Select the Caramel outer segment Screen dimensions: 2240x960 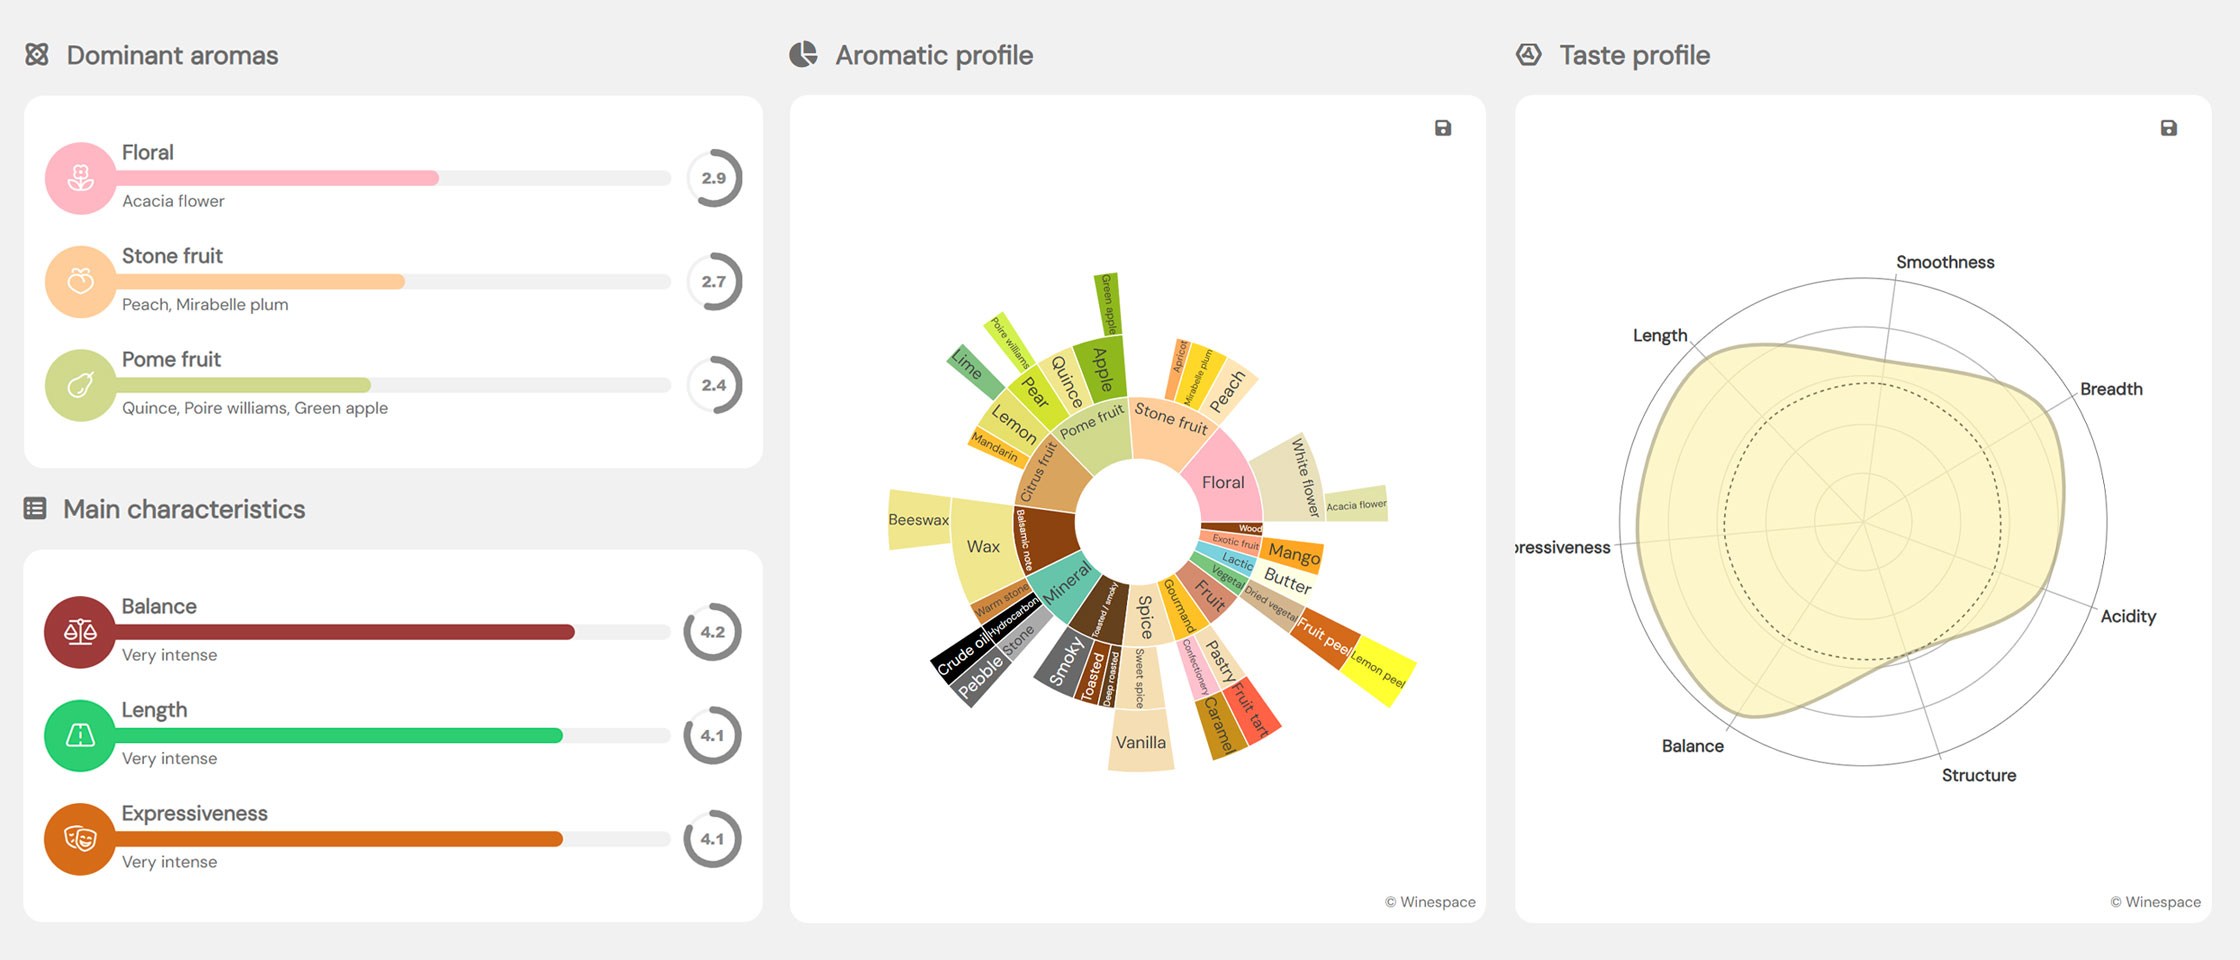[1219, 726]
